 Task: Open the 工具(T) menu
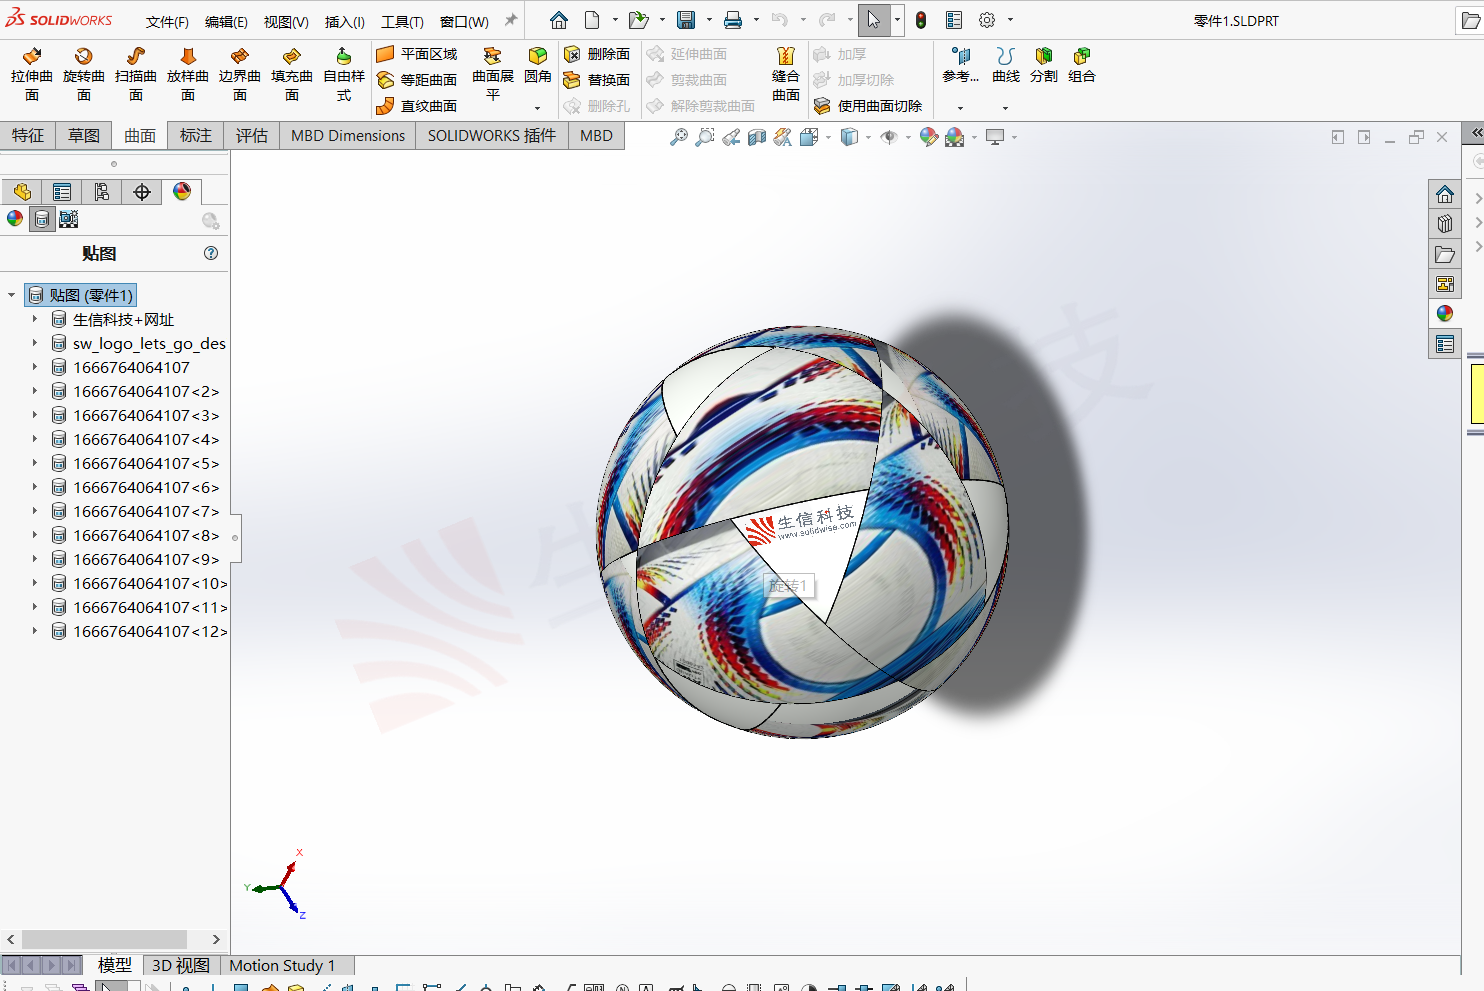(x=402, y=21)
